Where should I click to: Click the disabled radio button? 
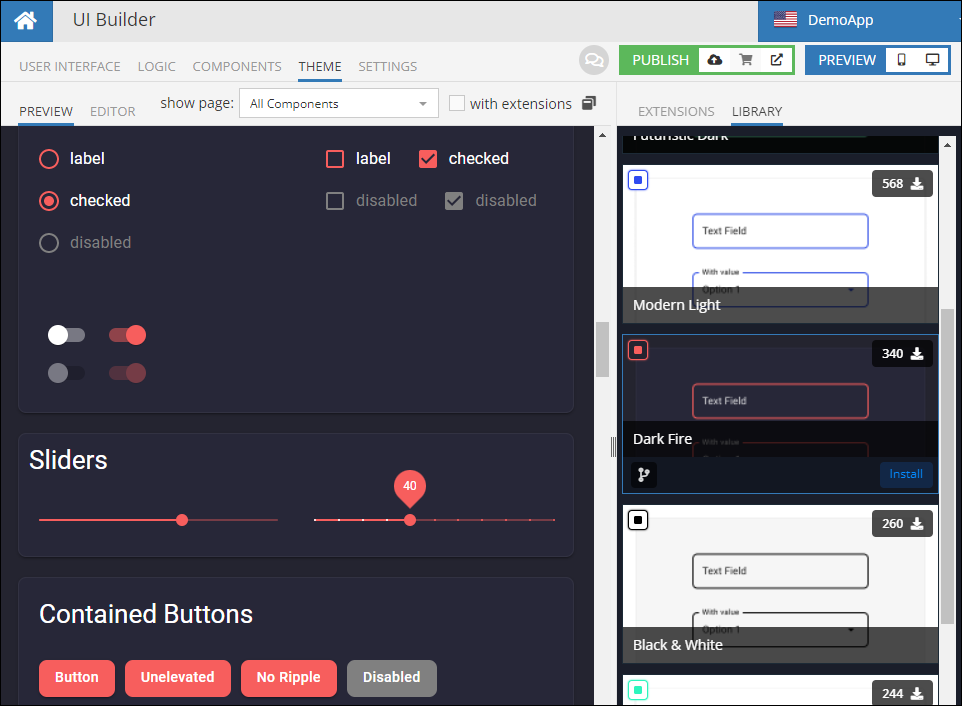point(49,243)
